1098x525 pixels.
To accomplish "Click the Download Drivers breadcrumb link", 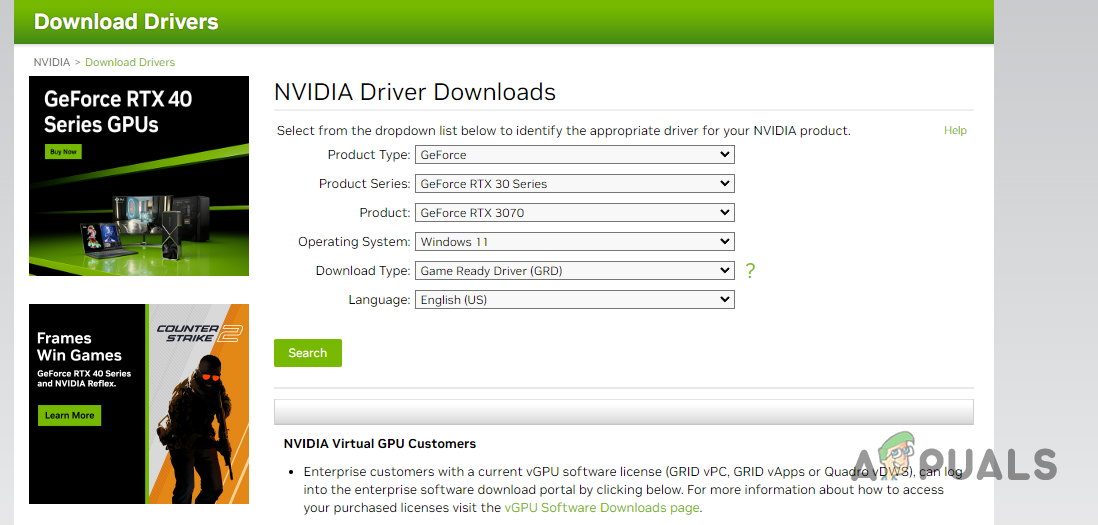I will click(x=130, y=62).
